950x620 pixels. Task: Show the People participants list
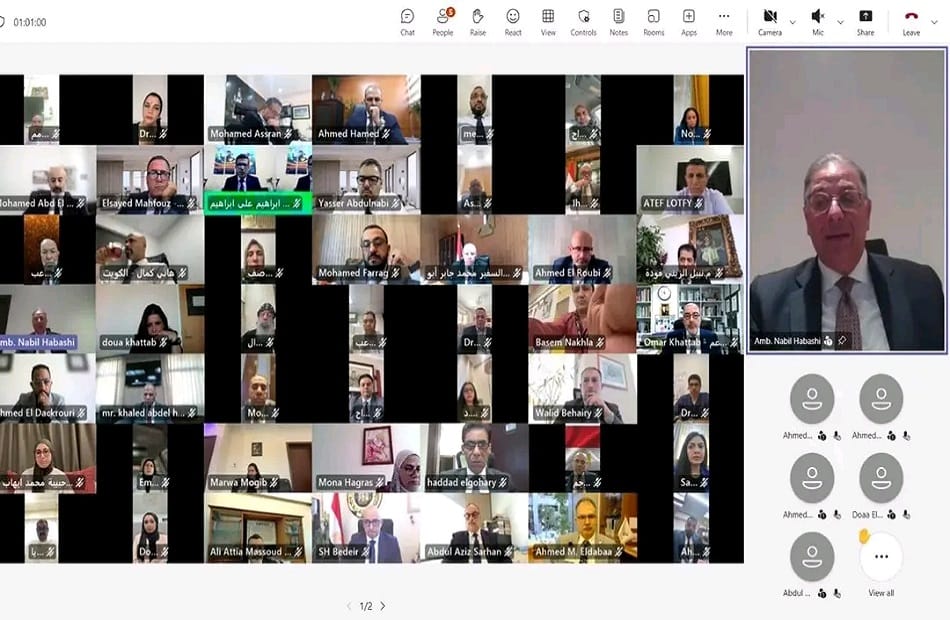(442, 21)
